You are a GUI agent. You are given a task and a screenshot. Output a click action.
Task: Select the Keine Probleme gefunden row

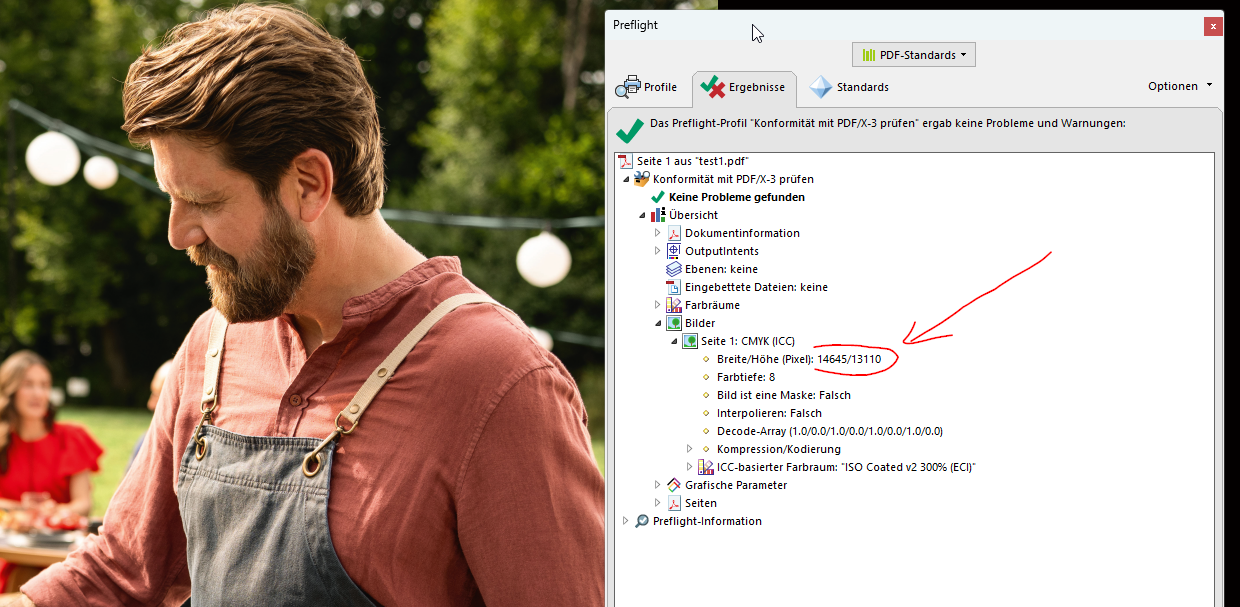(x=737, y=197)
